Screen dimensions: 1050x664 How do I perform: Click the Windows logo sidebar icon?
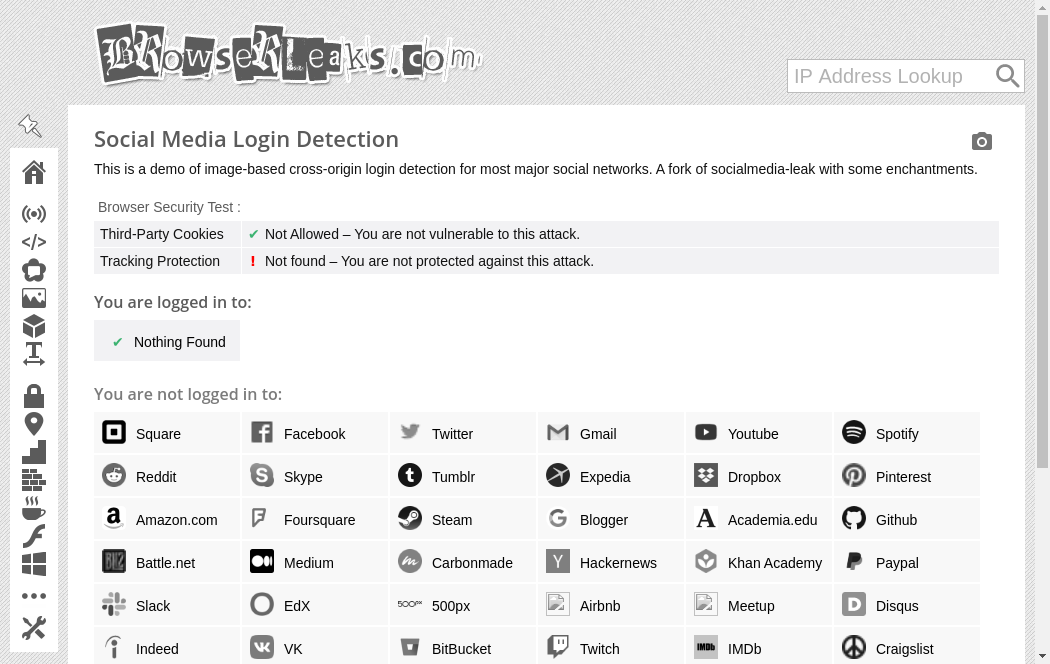tap(34, 564)
